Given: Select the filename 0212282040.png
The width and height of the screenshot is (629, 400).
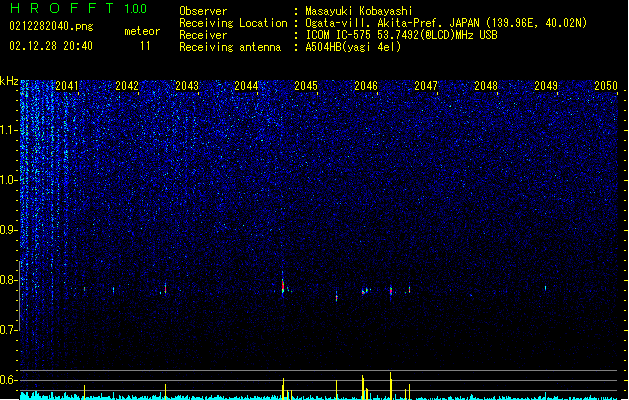Looking at the screenshot, I should [51, 27].
